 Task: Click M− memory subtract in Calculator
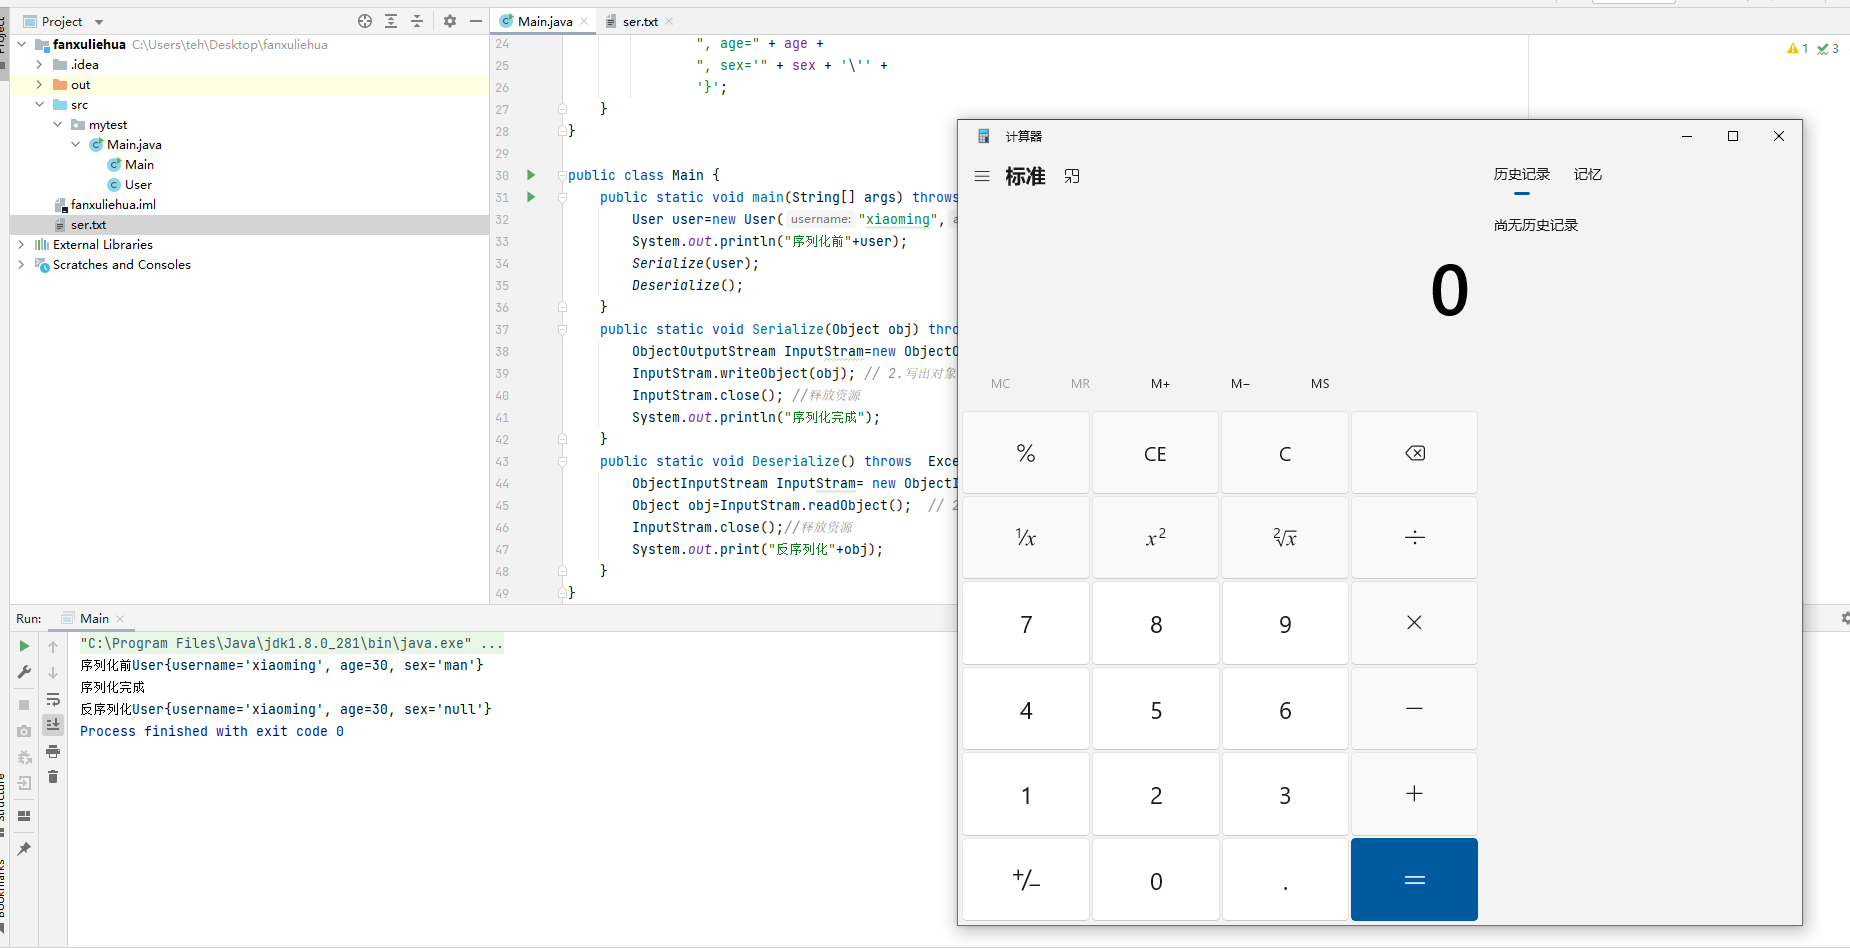1240,384
